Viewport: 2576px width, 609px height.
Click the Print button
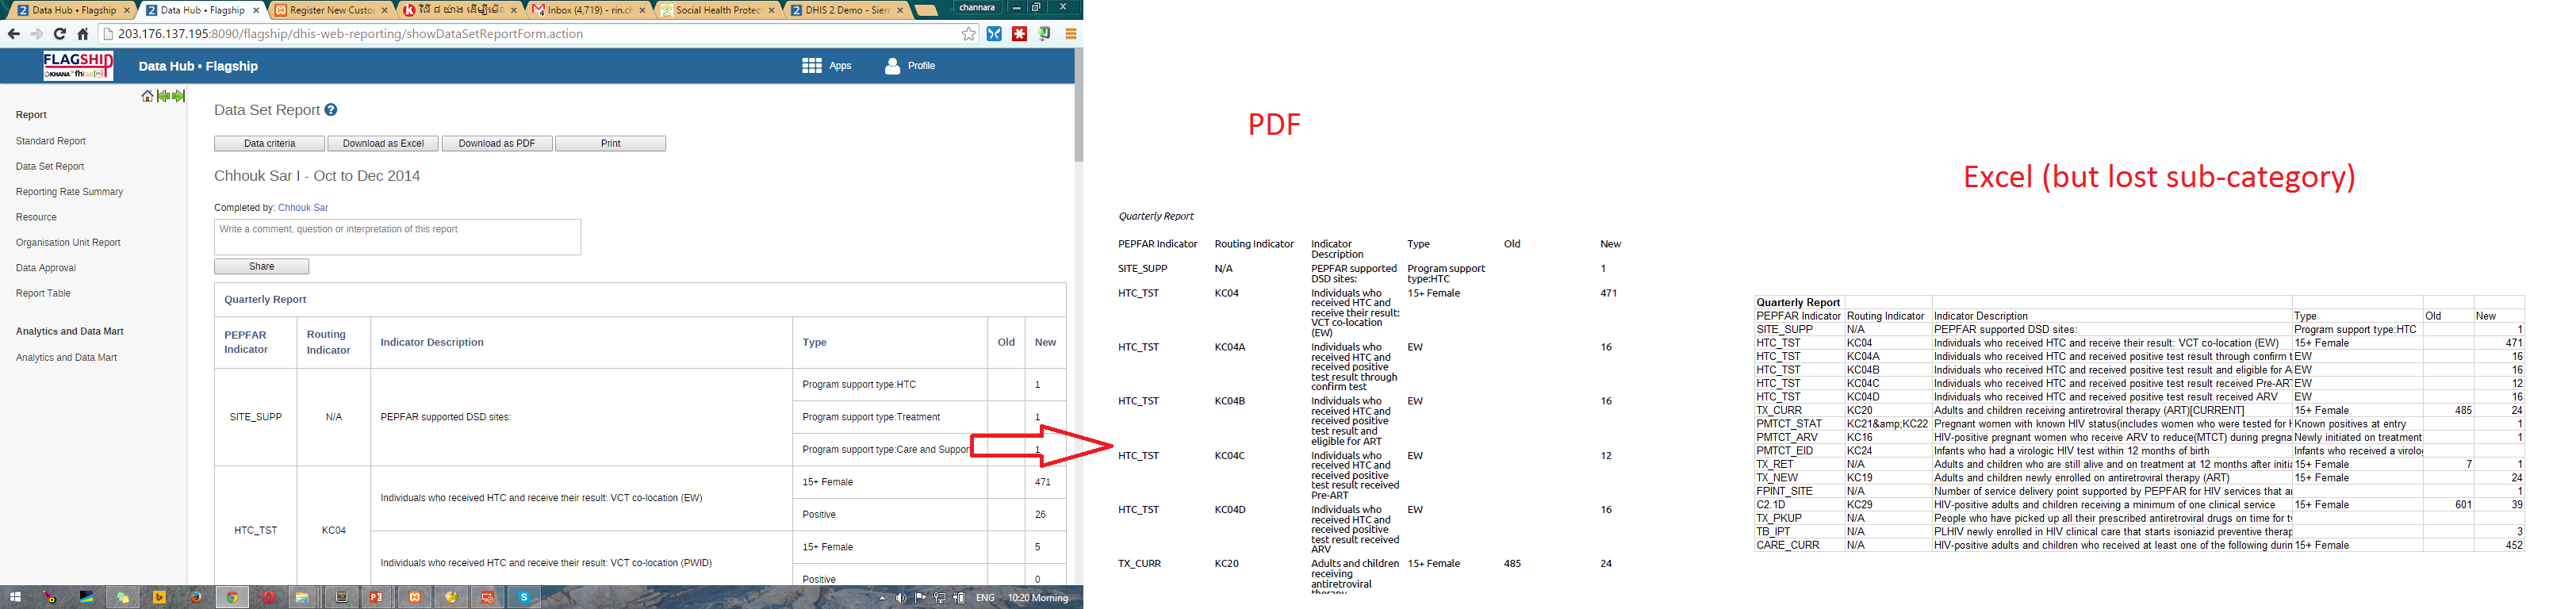[x=611, y=144]
